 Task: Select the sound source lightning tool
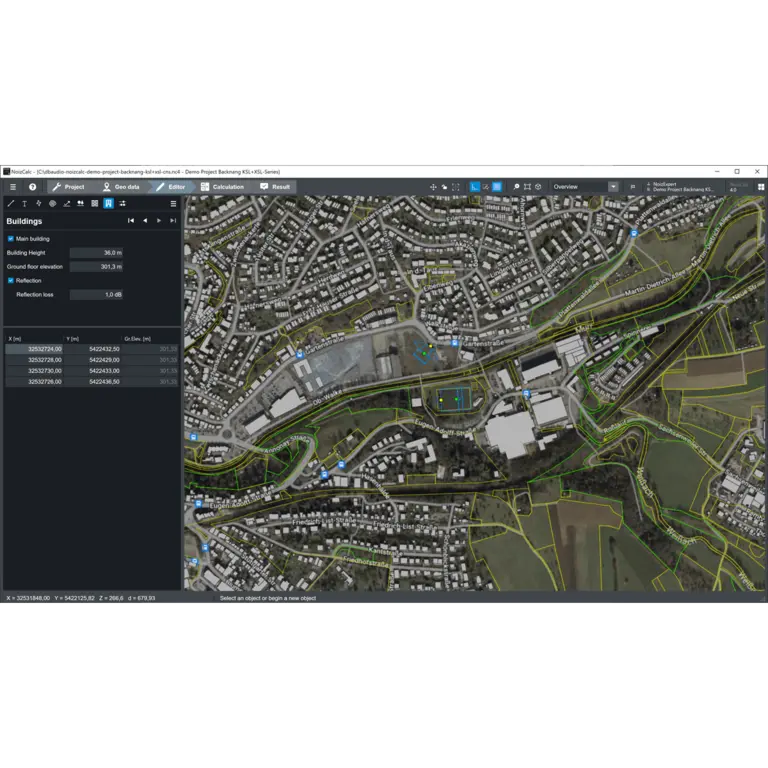(39, 203)
